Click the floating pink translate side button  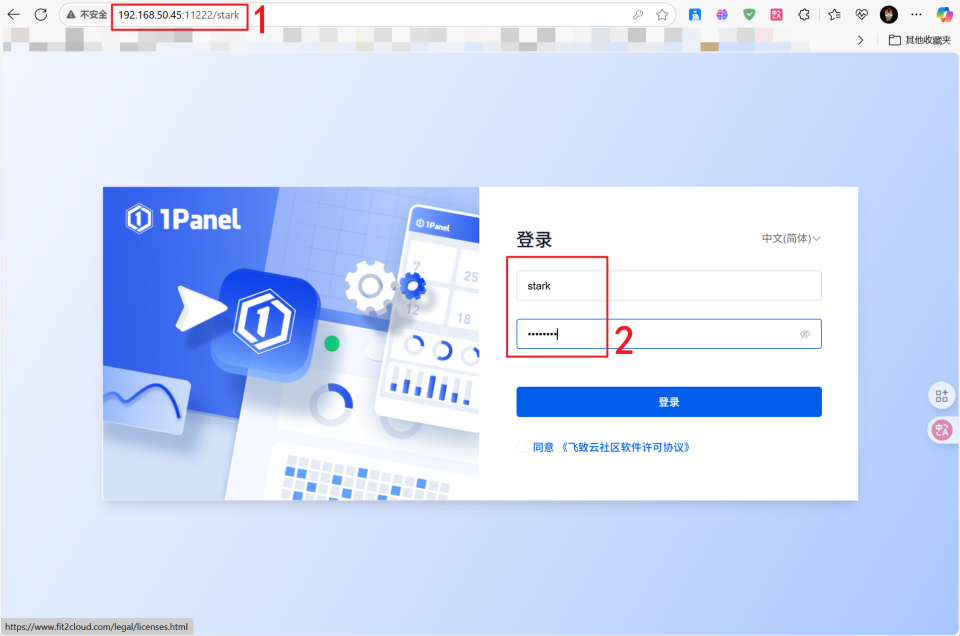[942, 430]
